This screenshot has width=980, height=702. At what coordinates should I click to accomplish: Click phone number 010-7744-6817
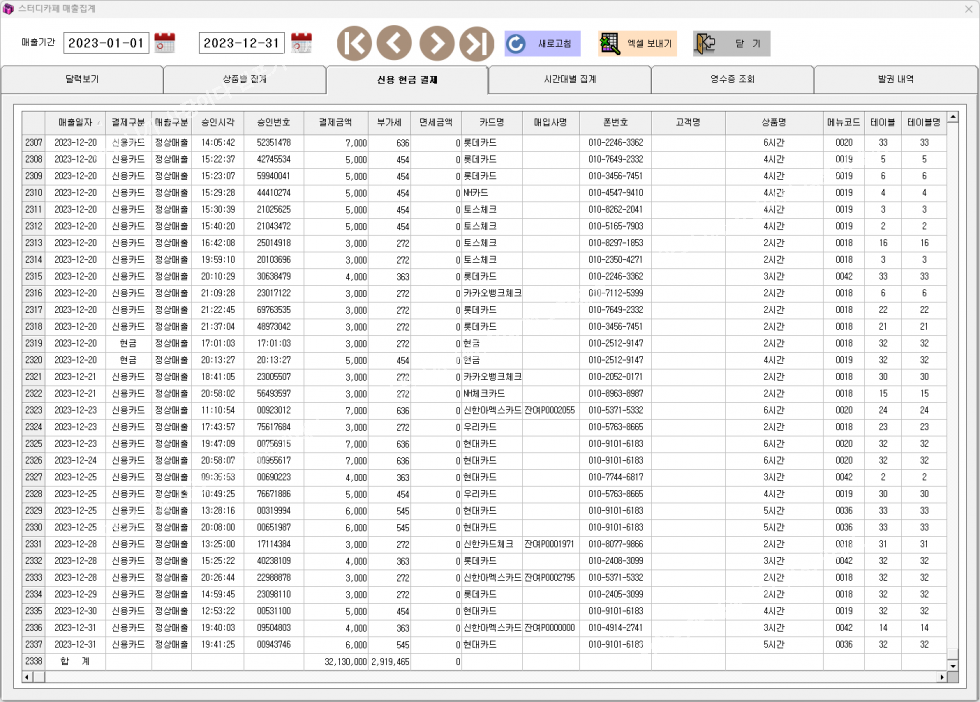616,477
